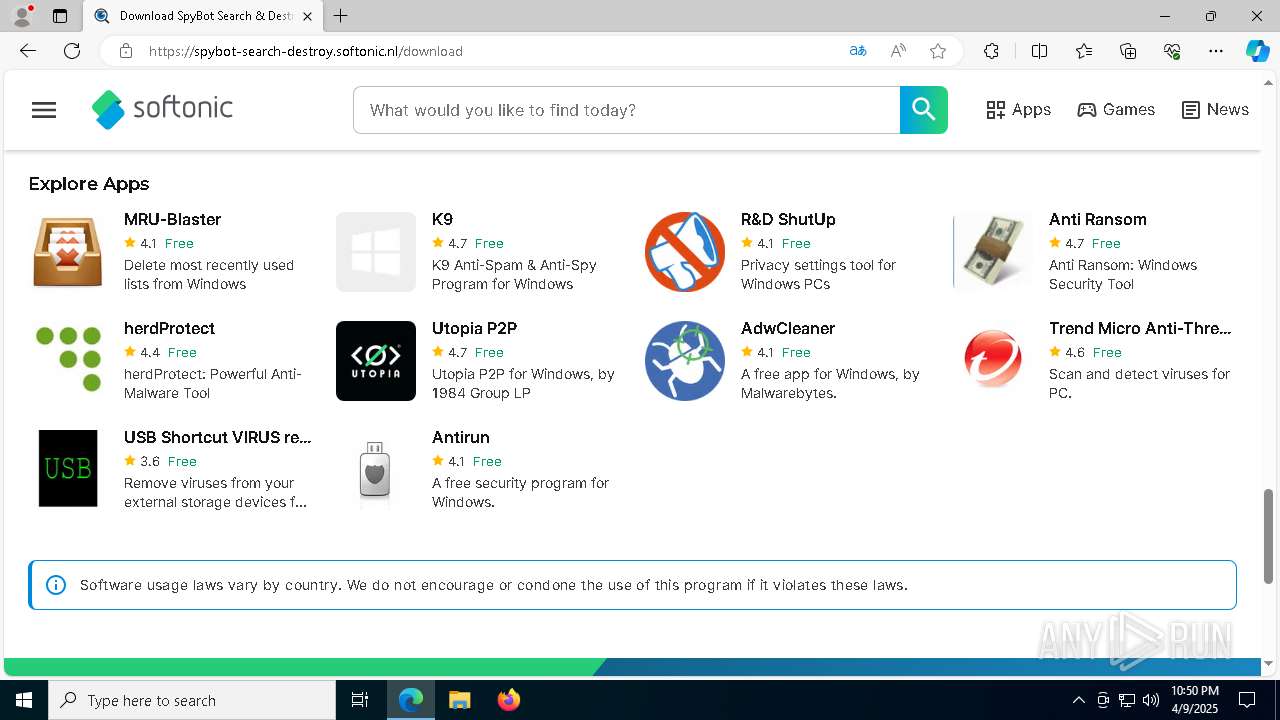This screenshot has height=720, width=1280.
Task: Open the AdwCleaner bug icon
Action: (685, 361)
